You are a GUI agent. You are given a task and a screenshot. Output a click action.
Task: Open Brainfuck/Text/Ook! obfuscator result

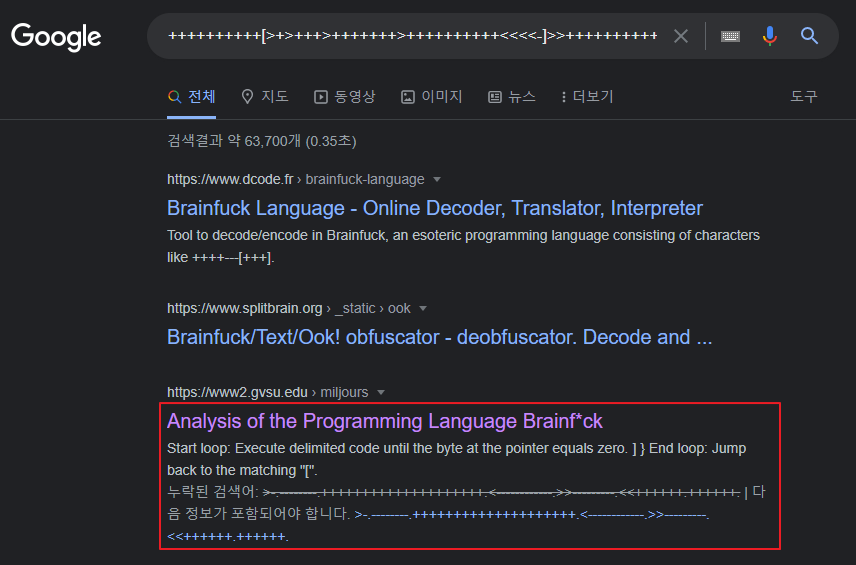439,337
